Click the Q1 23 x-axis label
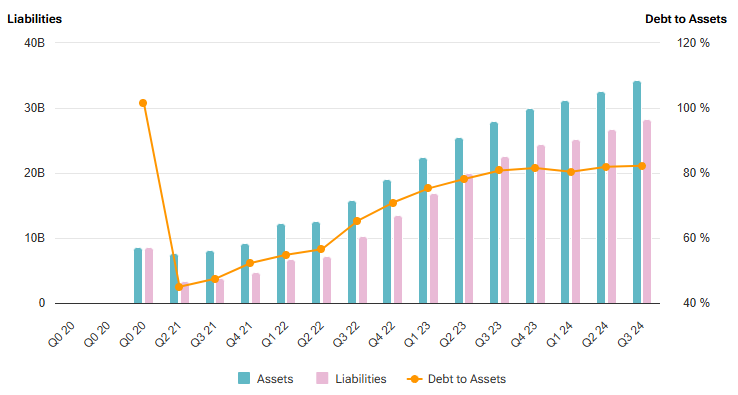 point(417,335)
